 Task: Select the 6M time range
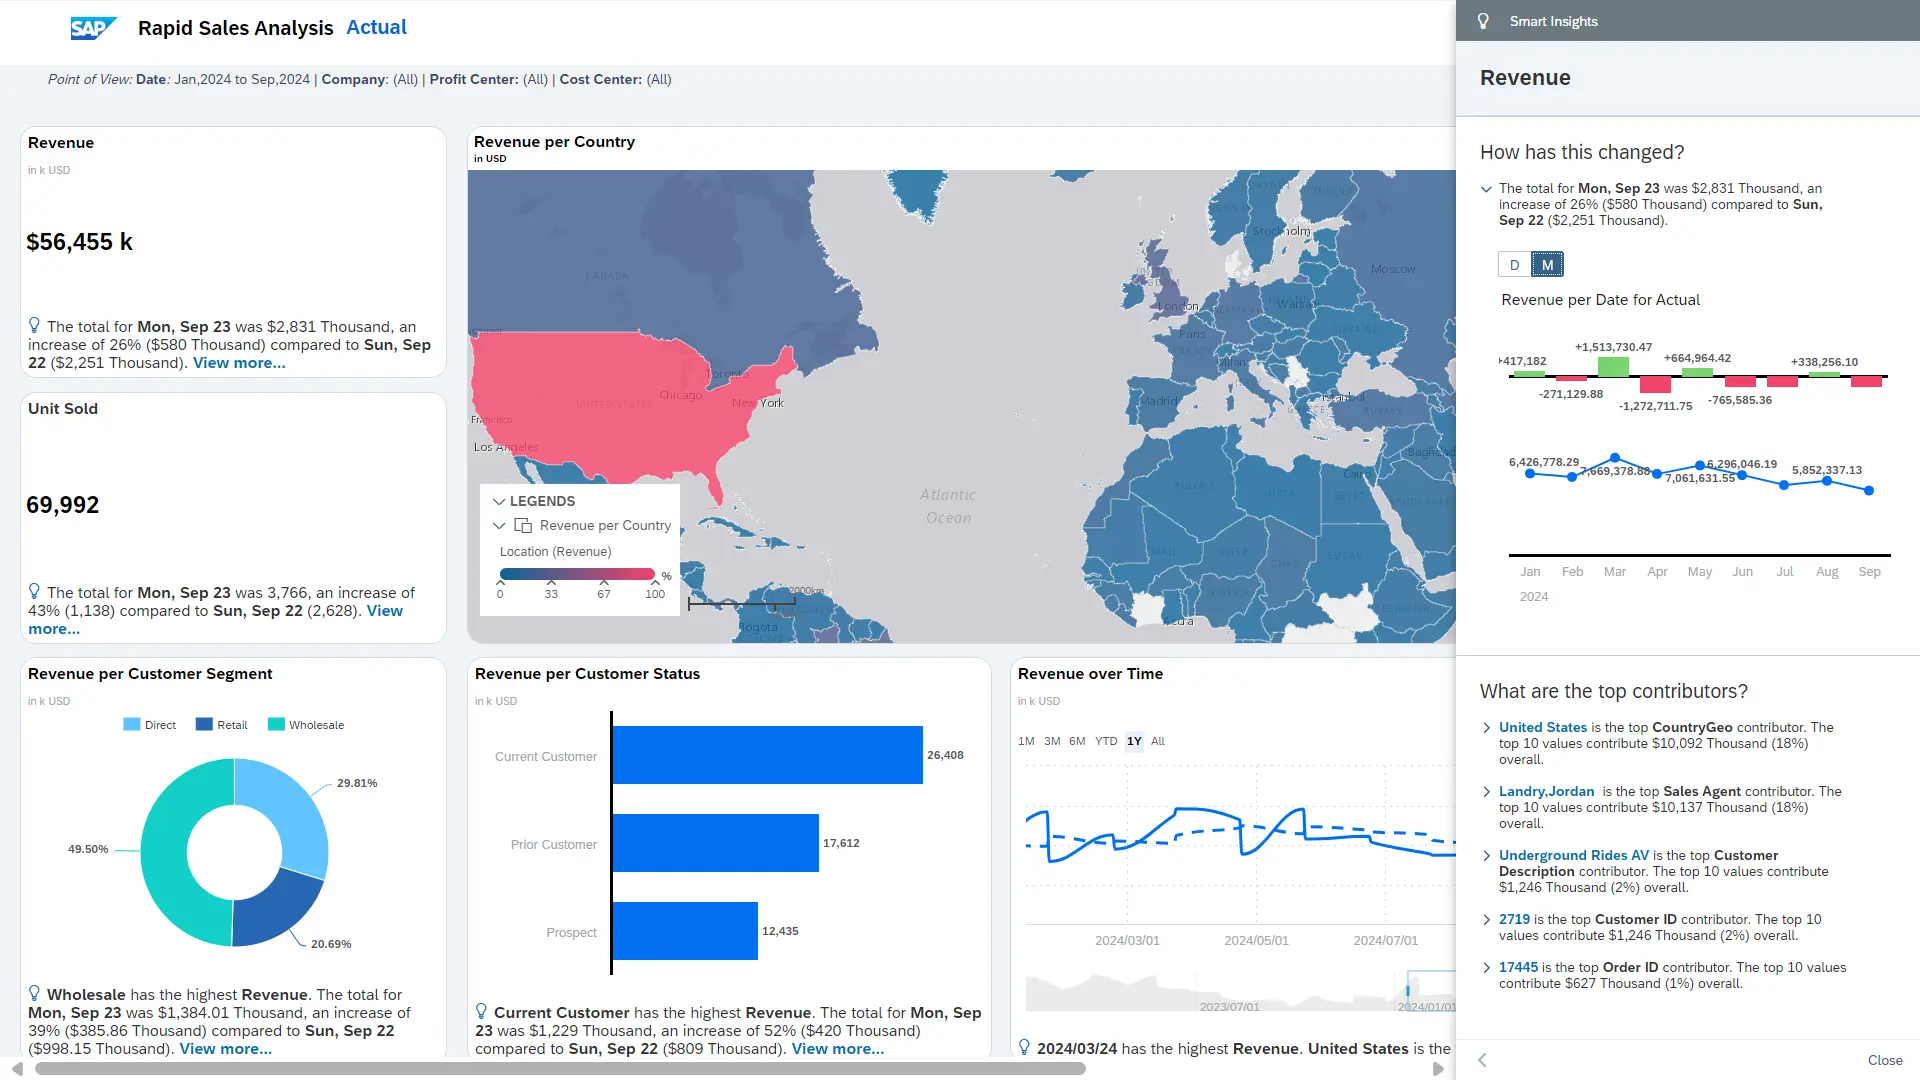point(1077,741)
